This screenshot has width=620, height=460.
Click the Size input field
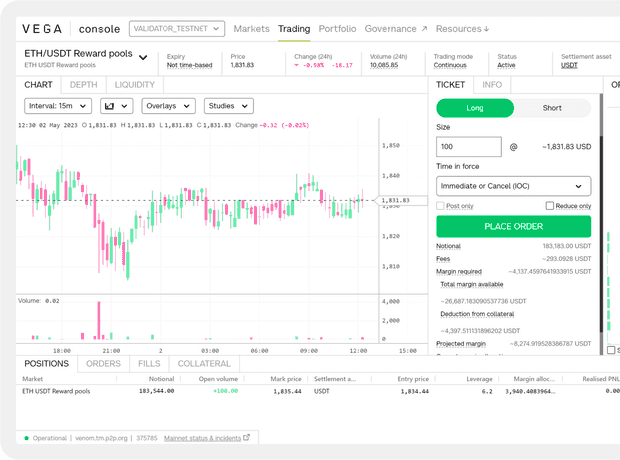tap(469, 147)
